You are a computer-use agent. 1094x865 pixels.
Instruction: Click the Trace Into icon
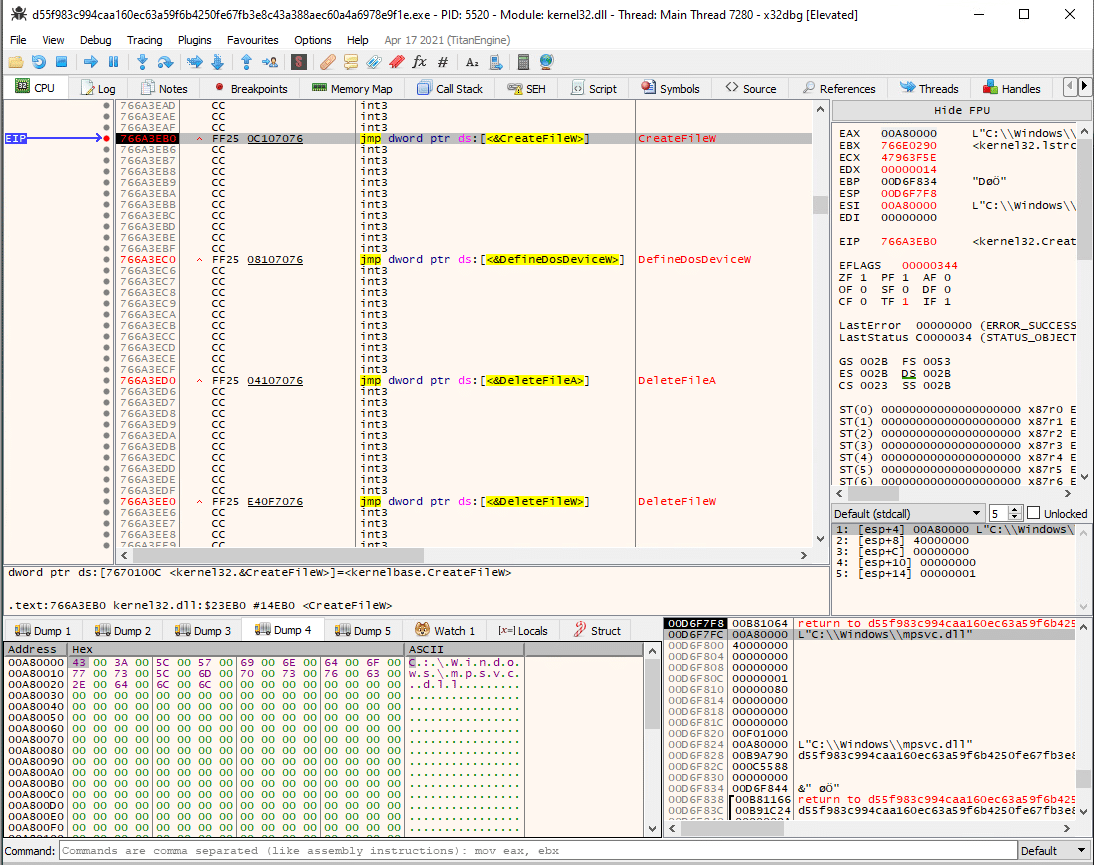click(x=195, y=62)
